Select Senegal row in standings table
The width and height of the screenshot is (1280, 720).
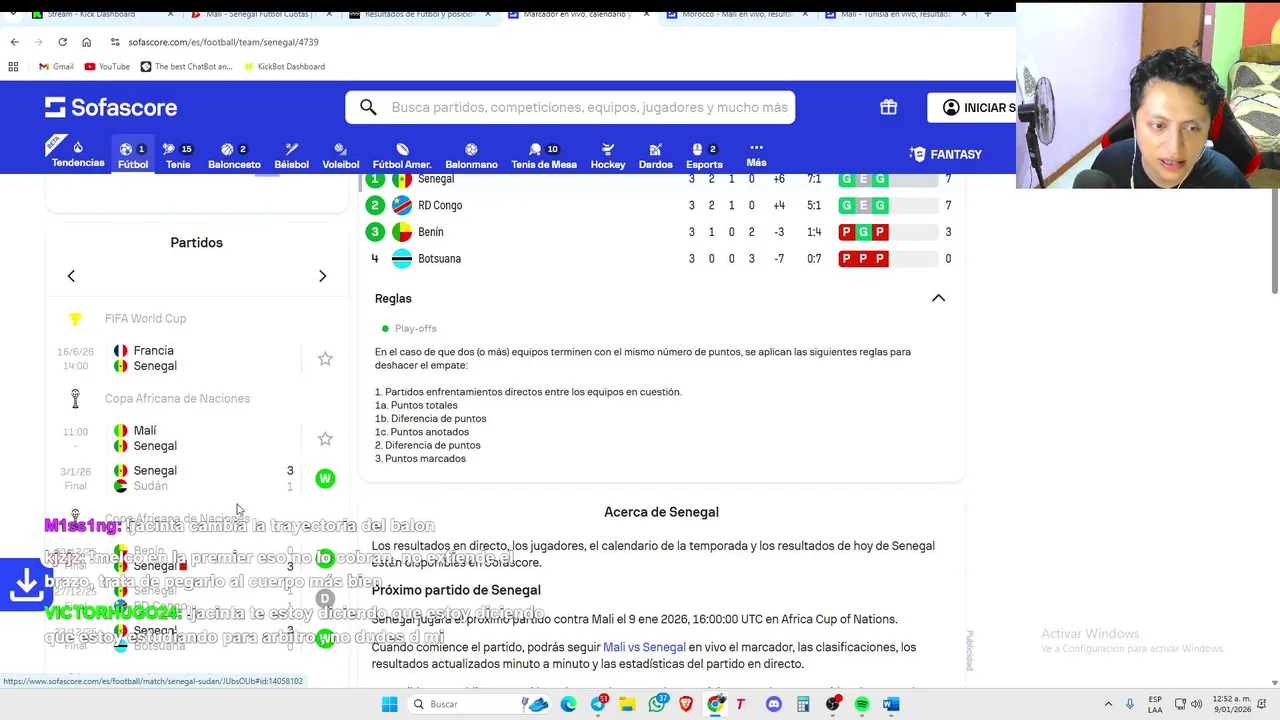click(x=660, y=180)
